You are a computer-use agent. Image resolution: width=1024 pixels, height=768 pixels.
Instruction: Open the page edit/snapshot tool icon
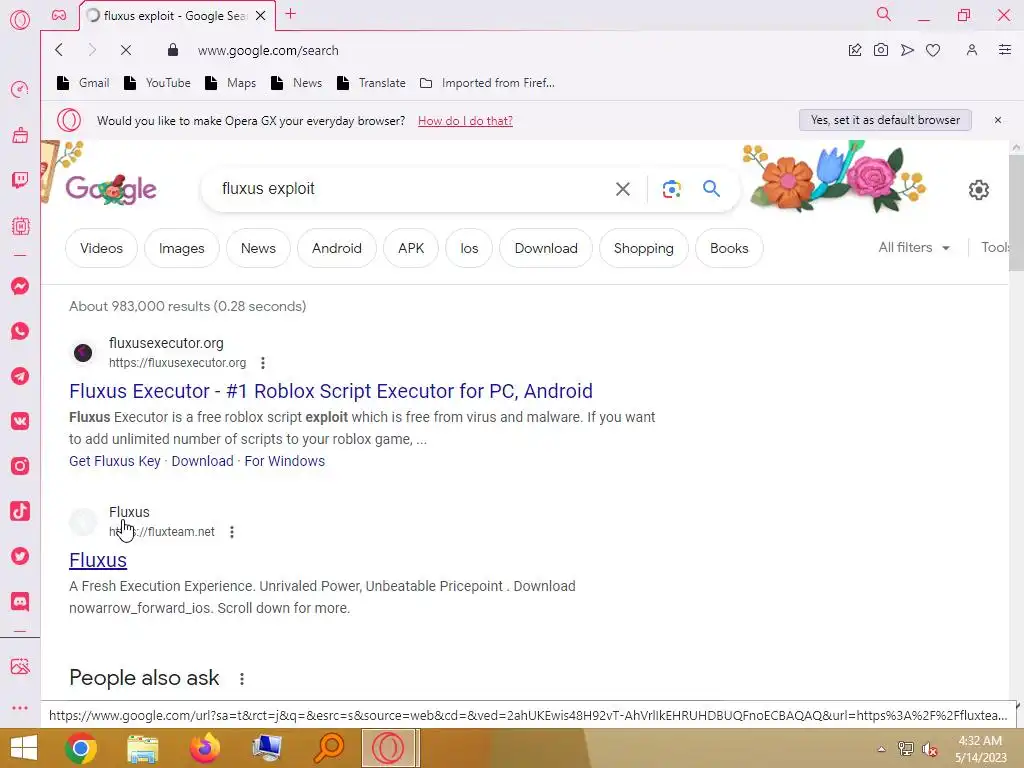coord(855,50)
